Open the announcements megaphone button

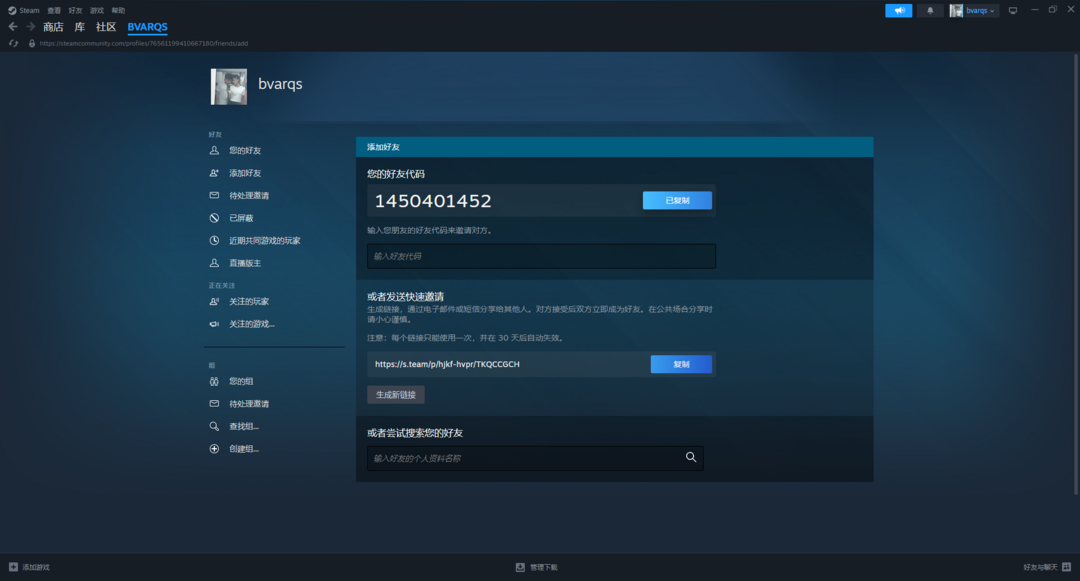coord(898,10)
